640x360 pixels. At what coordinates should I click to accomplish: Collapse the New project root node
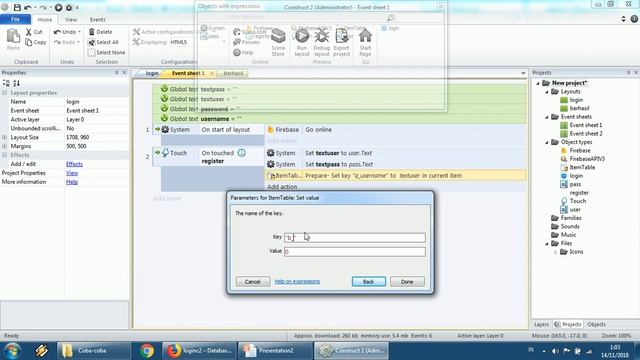pos(538,83)
